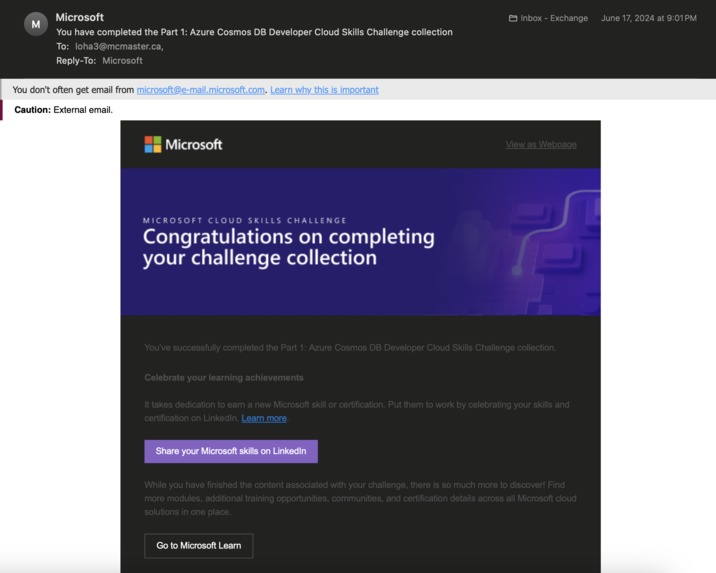
Task: Click the Inbox folder icon in header
Action: tap(513, 18)
